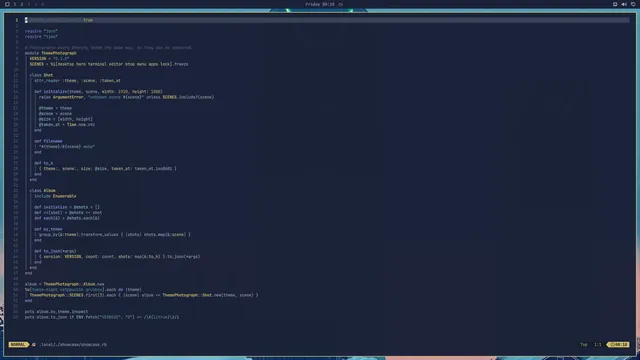This screenshot has height=360, width=640.
Task: Click the rightmost system tray icon
Action: (633, 4)
